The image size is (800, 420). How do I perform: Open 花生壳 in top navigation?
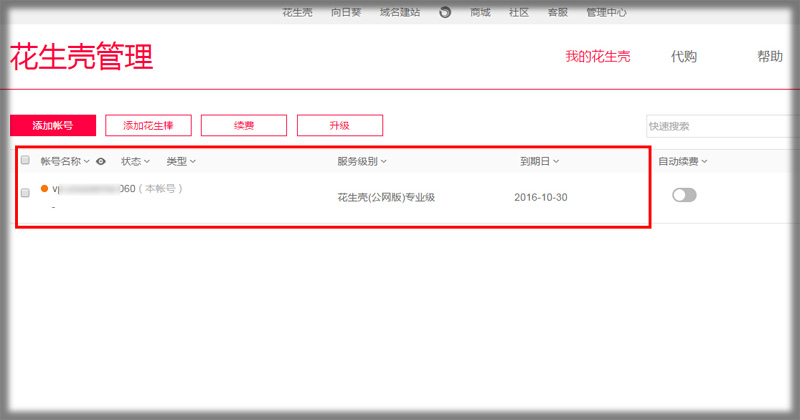tap(297, 12)
